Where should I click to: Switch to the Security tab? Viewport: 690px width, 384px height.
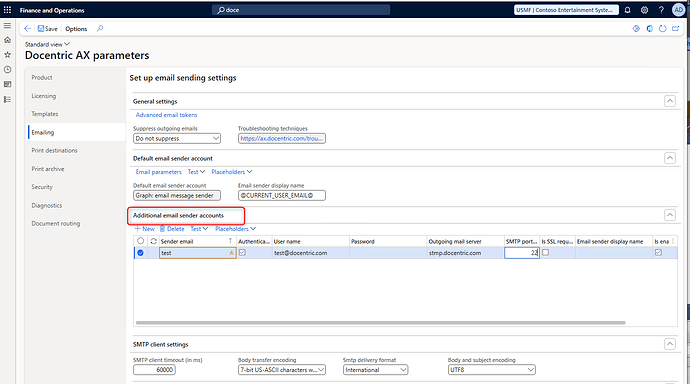point(42,187)
